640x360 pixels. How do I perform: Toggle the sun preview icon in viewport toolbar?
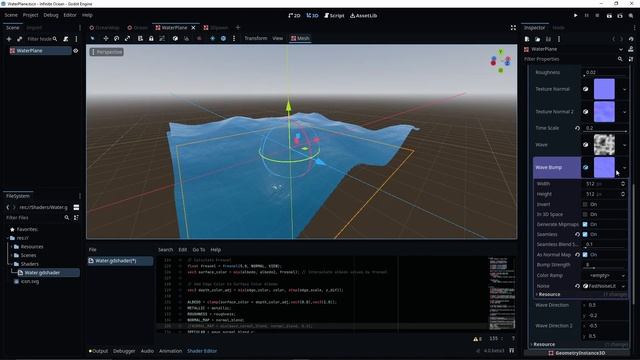pos(212,38)
